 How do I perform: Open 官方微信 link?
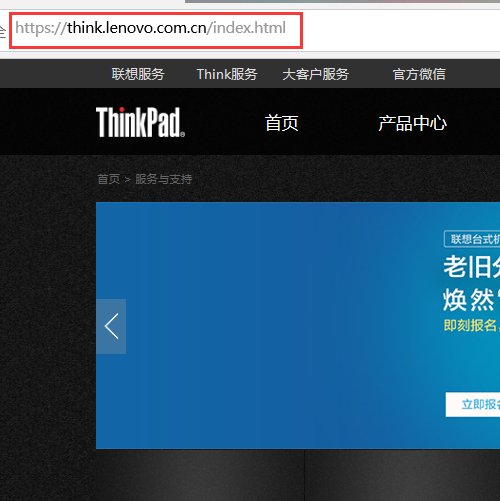(x=419, y=74)
